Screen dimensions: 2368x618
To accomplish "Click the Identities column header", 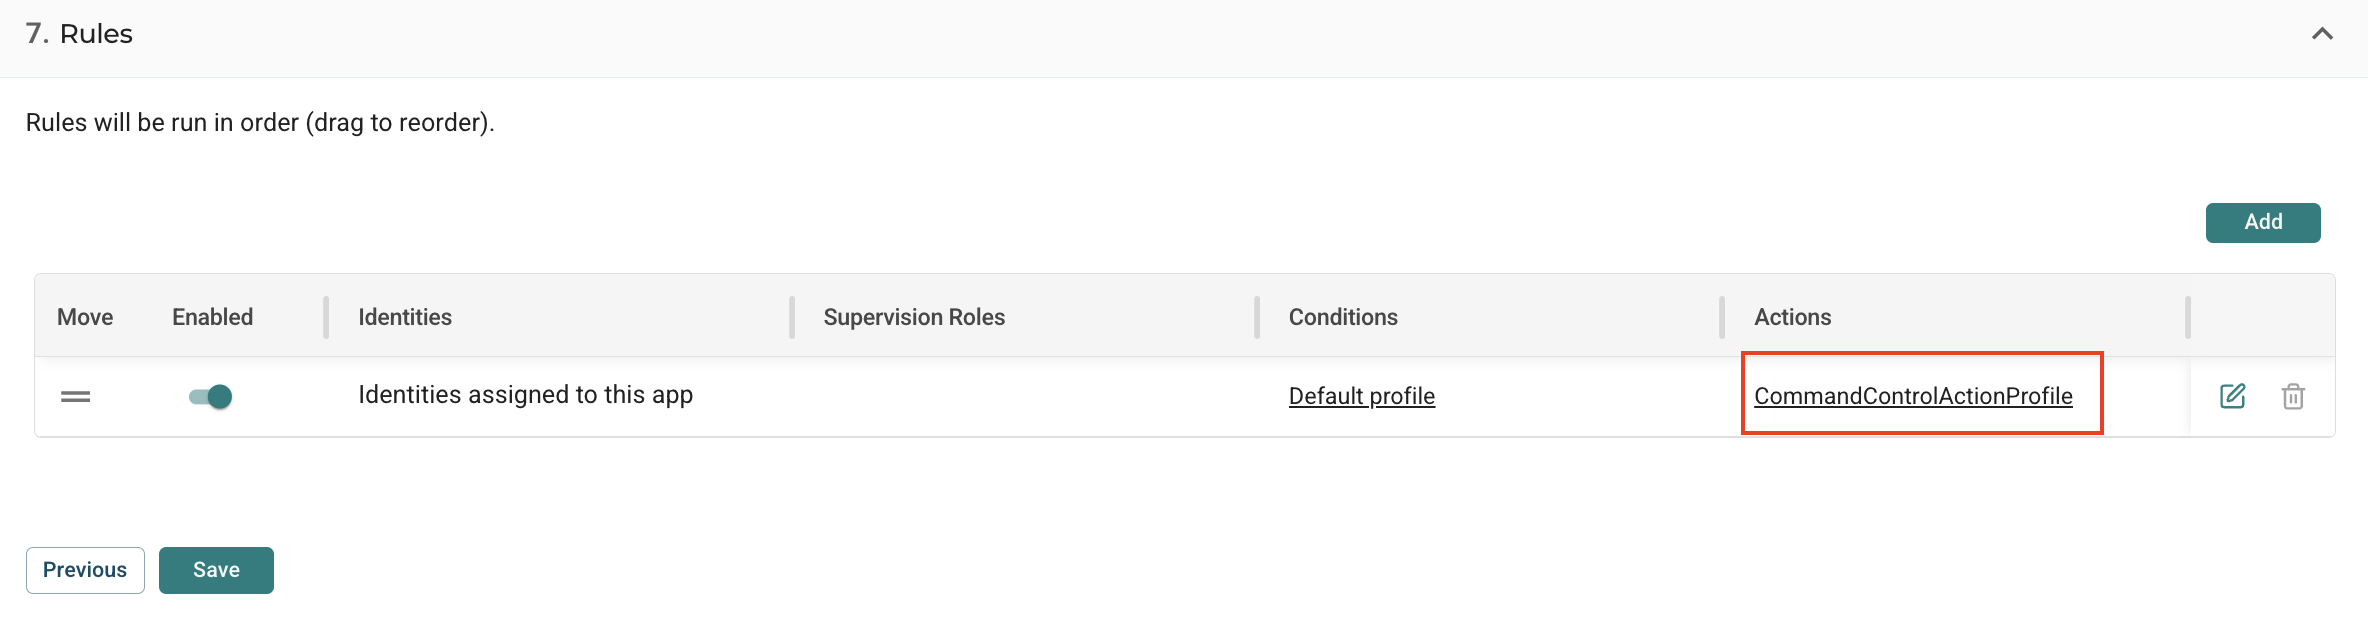I will pyautogui.click(x=405, y=317).
